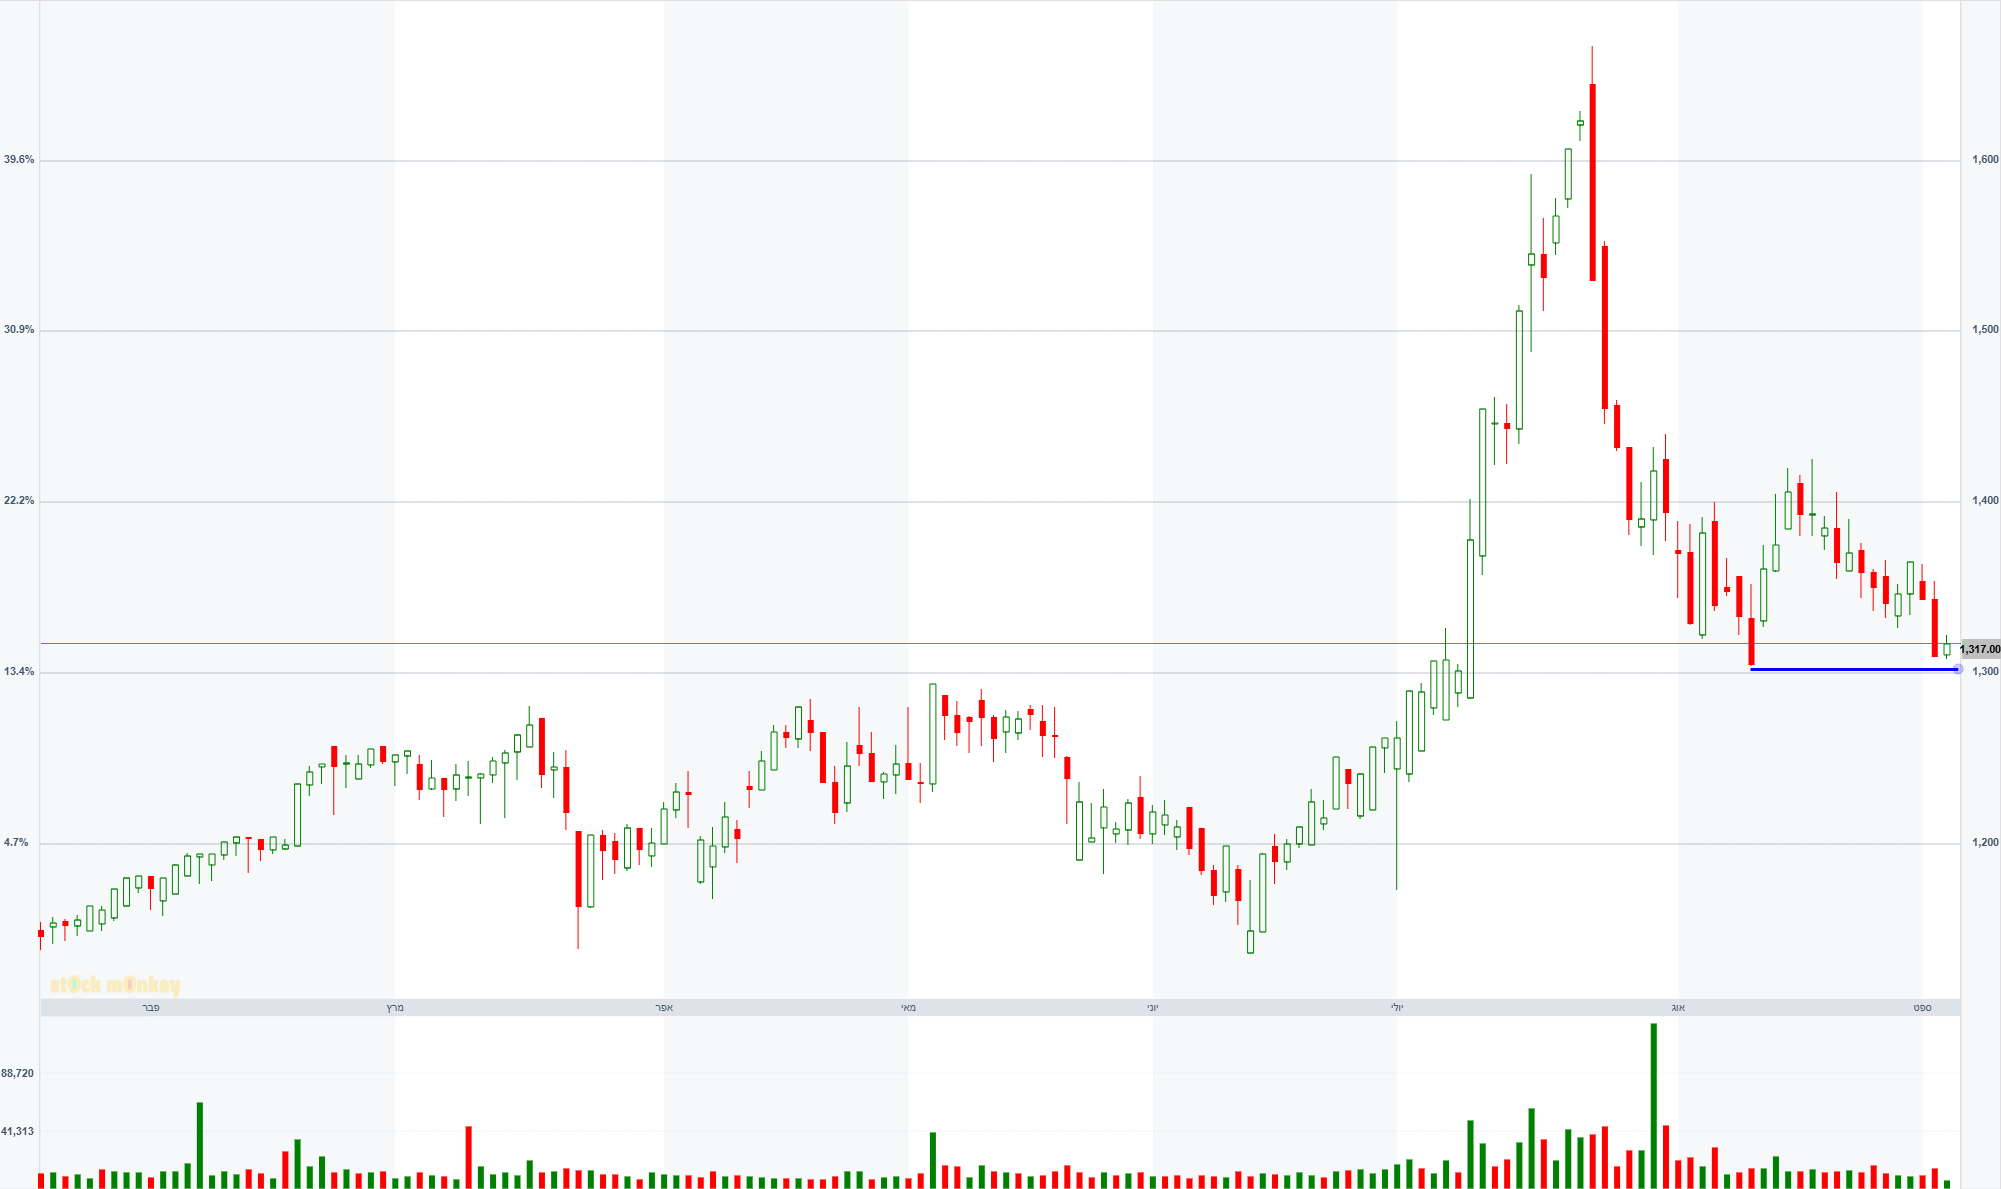Click the Stock Monkey watermark logo
Image resolution: width=2001 pixels, height=1189 pixels.
(x=115, y=985)
